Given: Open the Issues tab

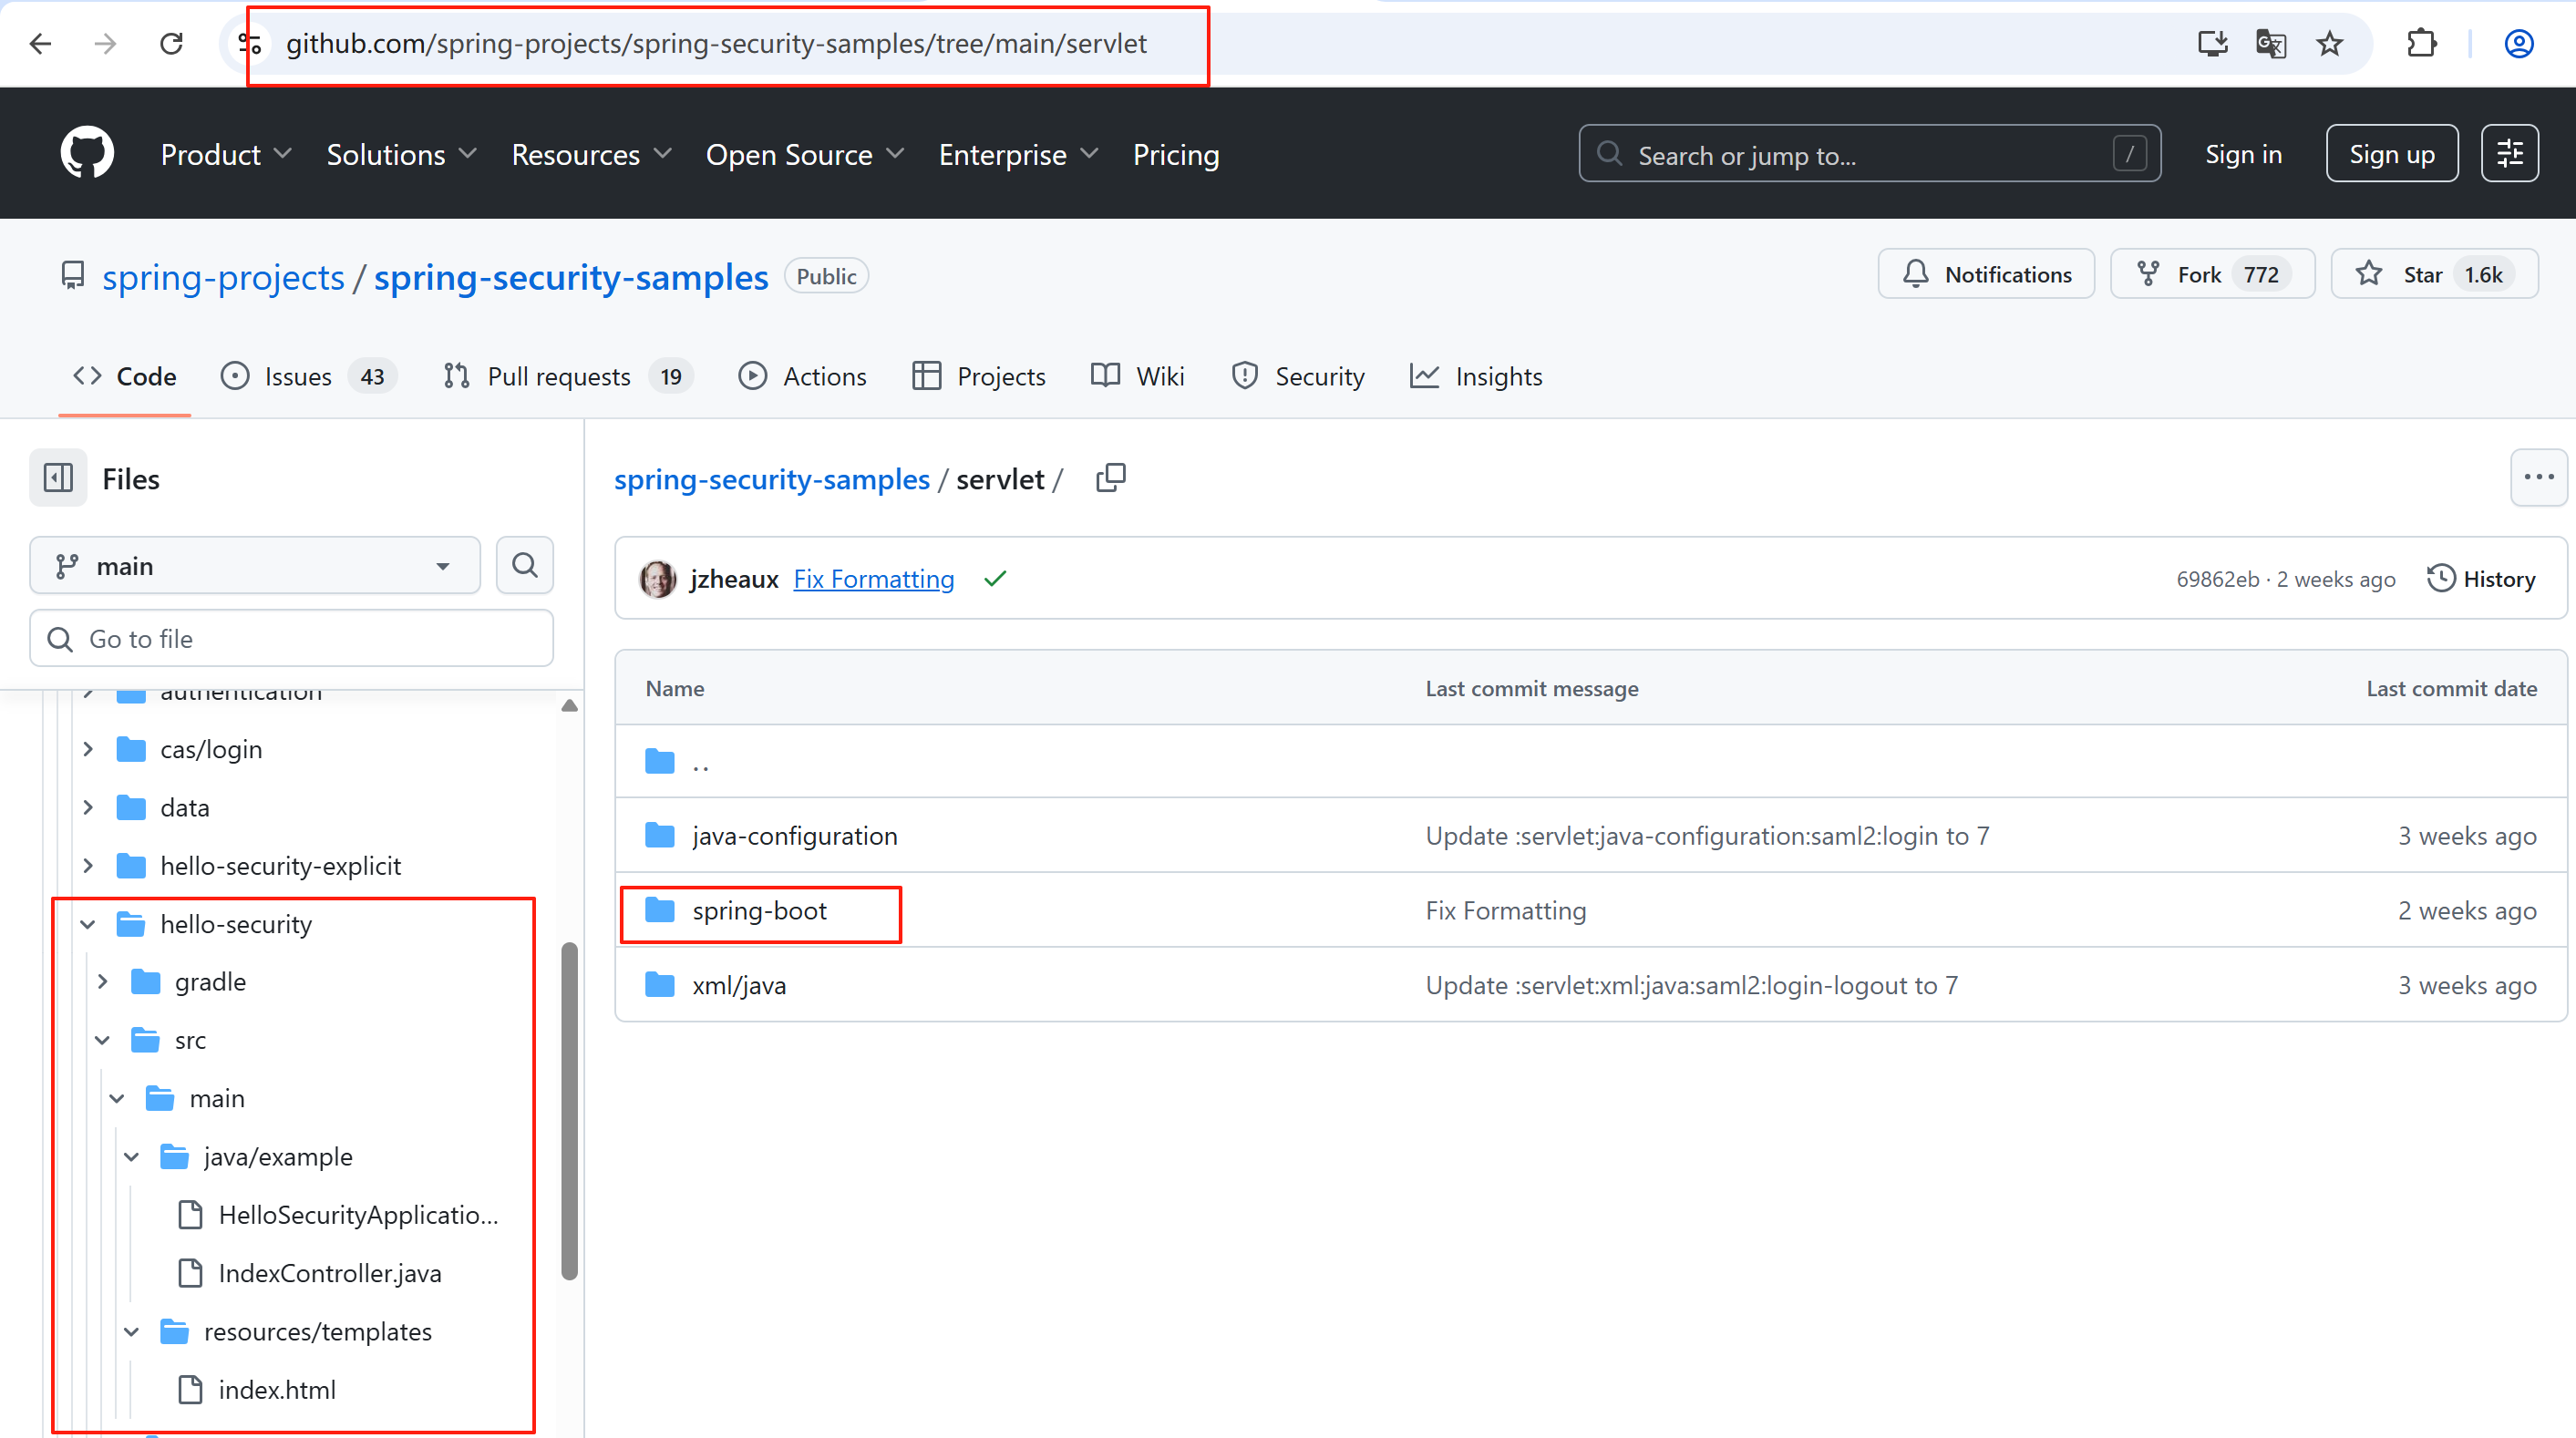Looking at the screenshot, I should pyautogui.click(x=308, y=377).
